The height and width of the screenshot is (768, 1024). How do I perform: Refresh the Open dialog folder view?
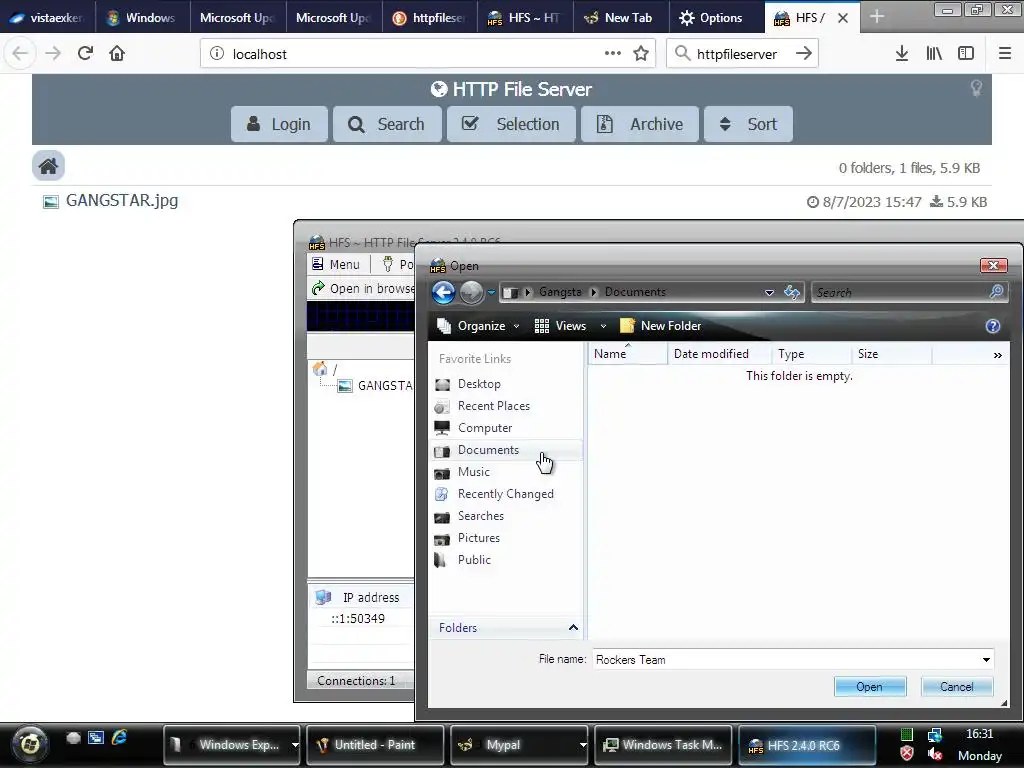coord(792,292)
